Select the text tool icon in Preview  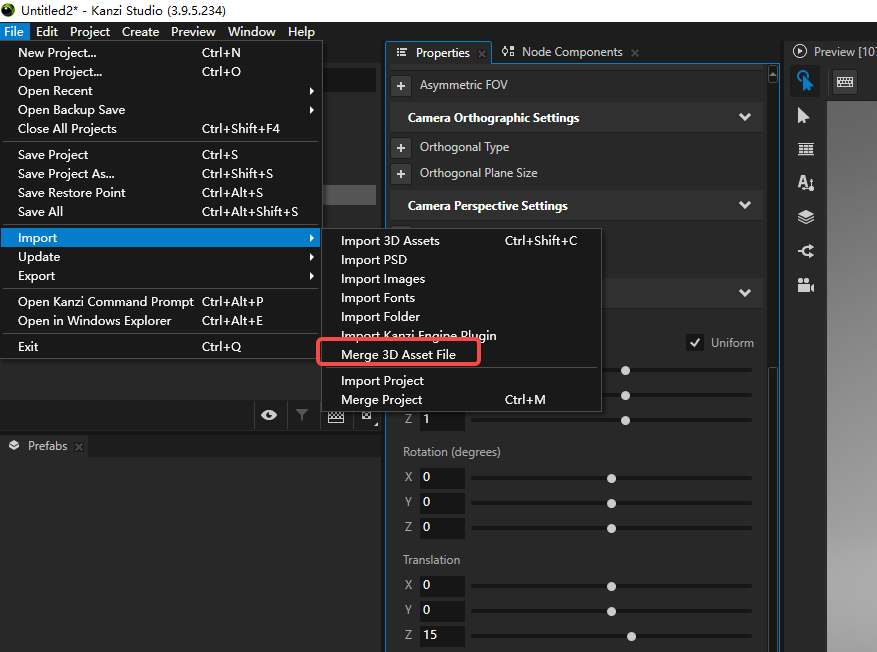(805, 183)
